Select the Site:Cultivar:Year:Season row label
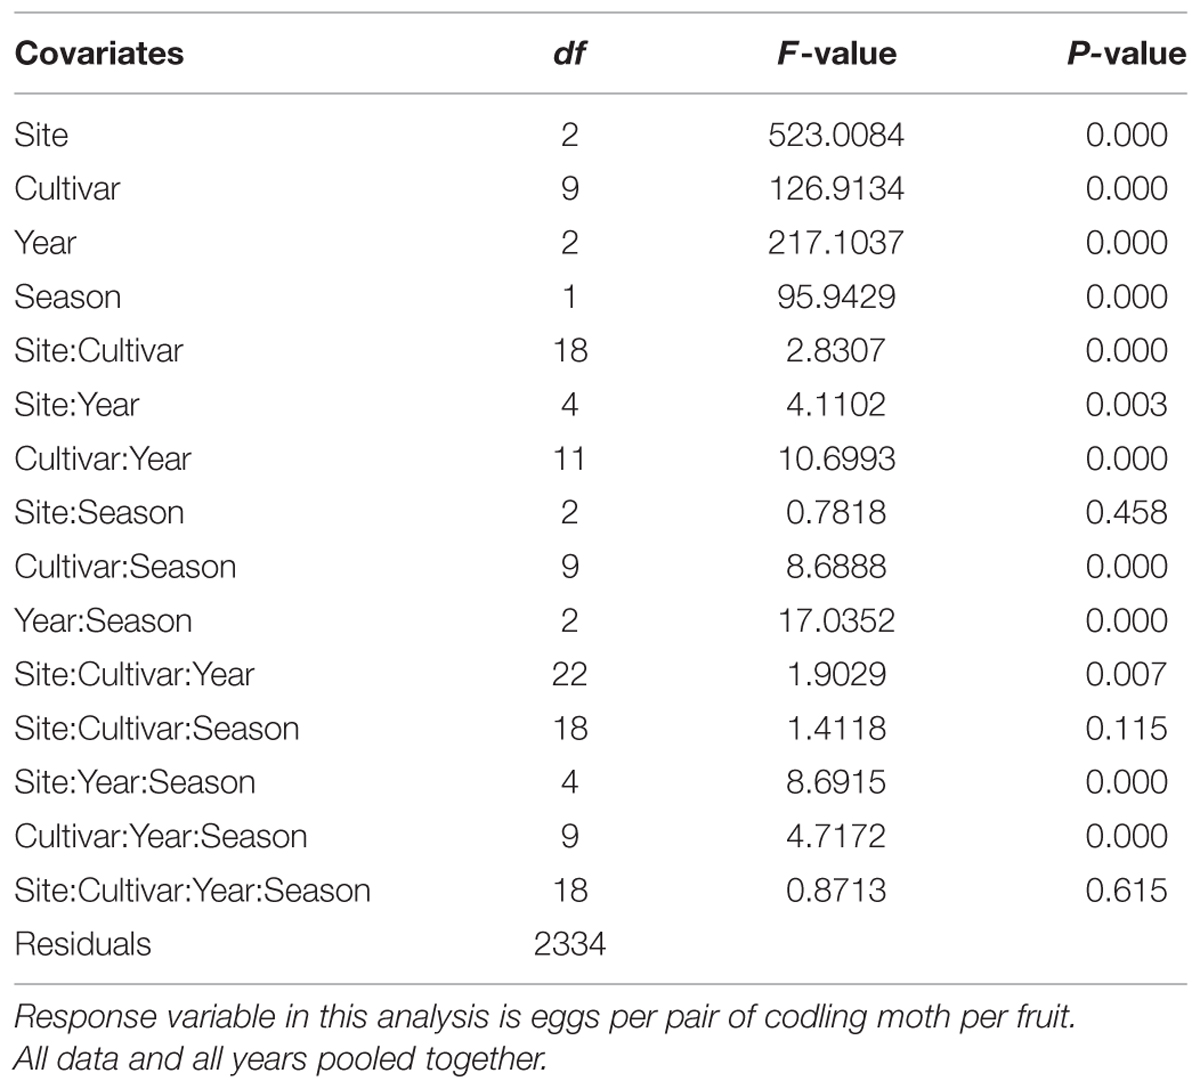The width and height of the screenshot is (1200, 1089). point(192,891)
